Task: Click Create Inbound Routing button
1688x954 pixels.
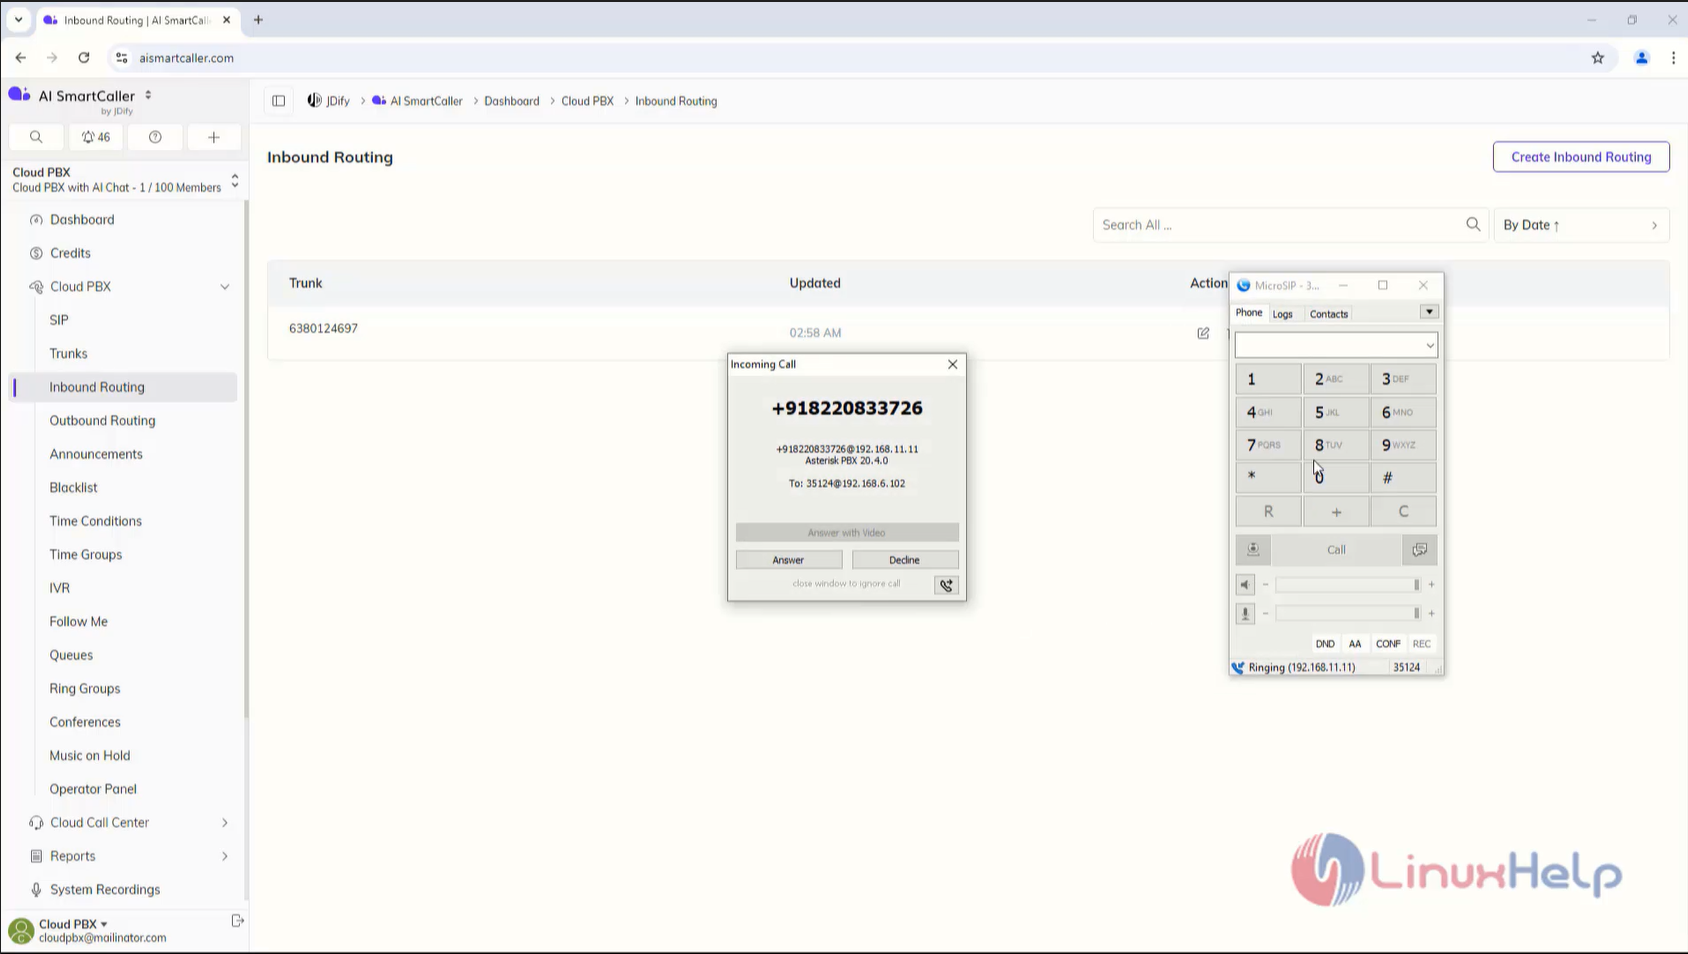Action: click(x=1581, y=157)
